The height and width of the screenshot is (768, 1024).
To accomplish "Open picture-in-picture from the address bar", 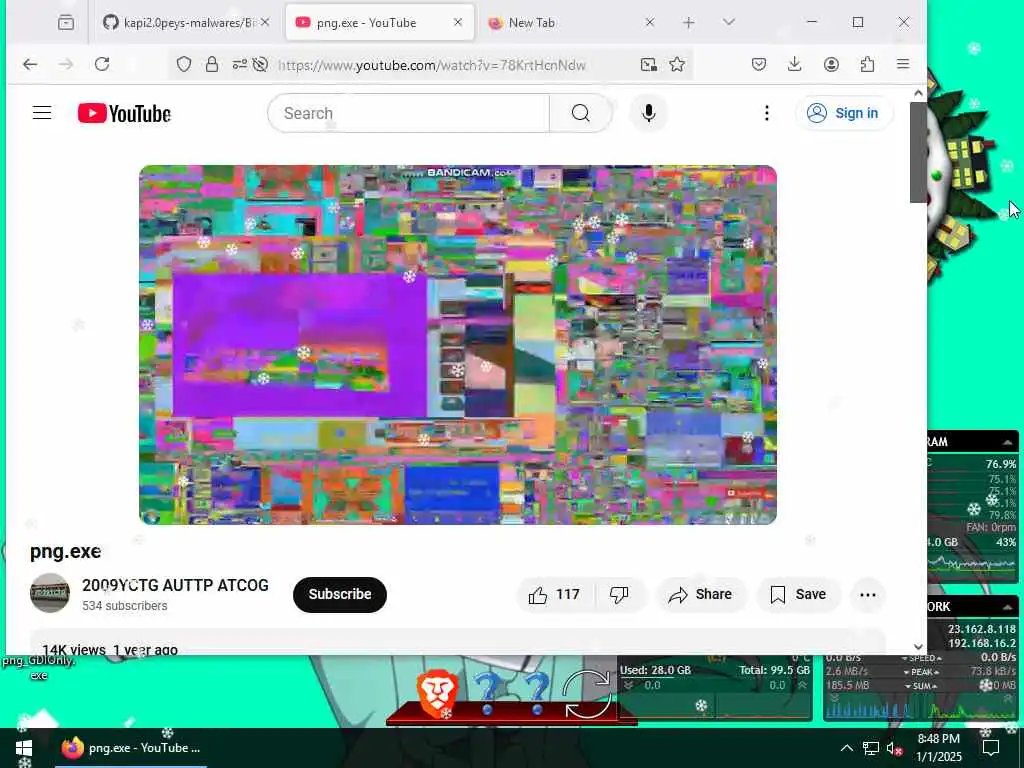I will point(648,64).
